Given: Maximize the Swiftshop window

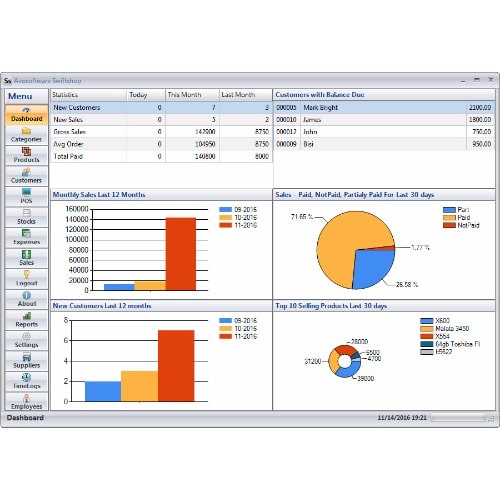Looking at the screenshot, I should point(477,80).
